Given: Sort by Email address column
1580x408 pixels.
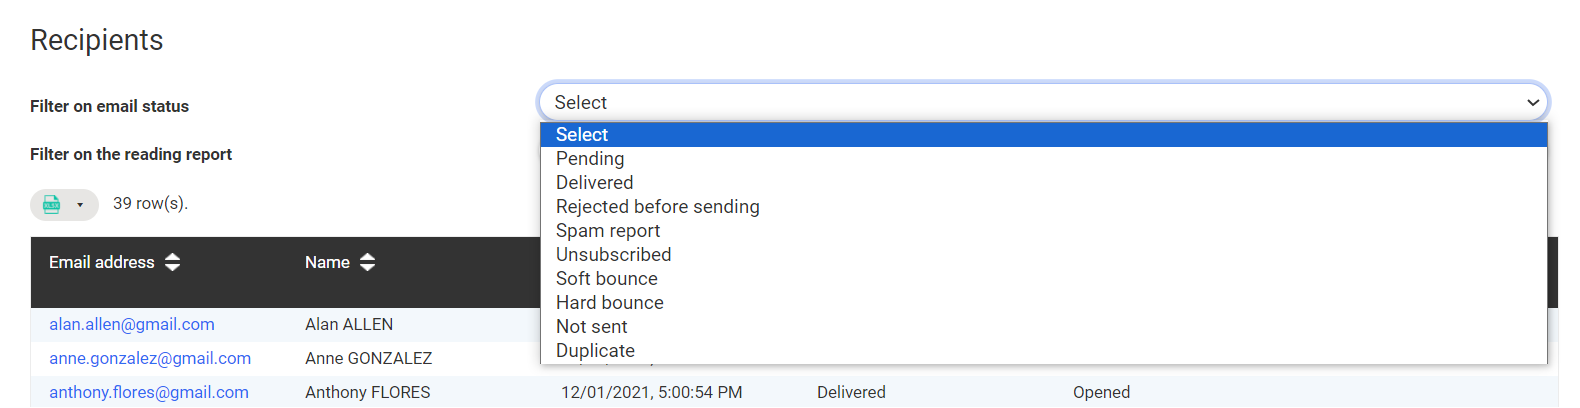Looking at the screenshot, I should click(x=173, y=262).
